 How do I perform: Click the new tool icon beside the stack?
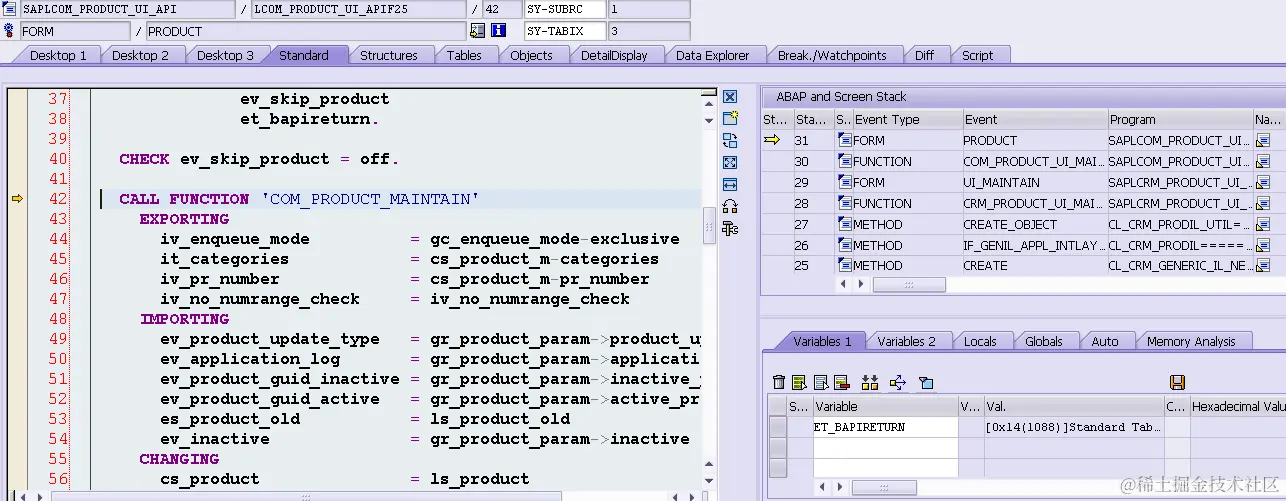point(730,119)
